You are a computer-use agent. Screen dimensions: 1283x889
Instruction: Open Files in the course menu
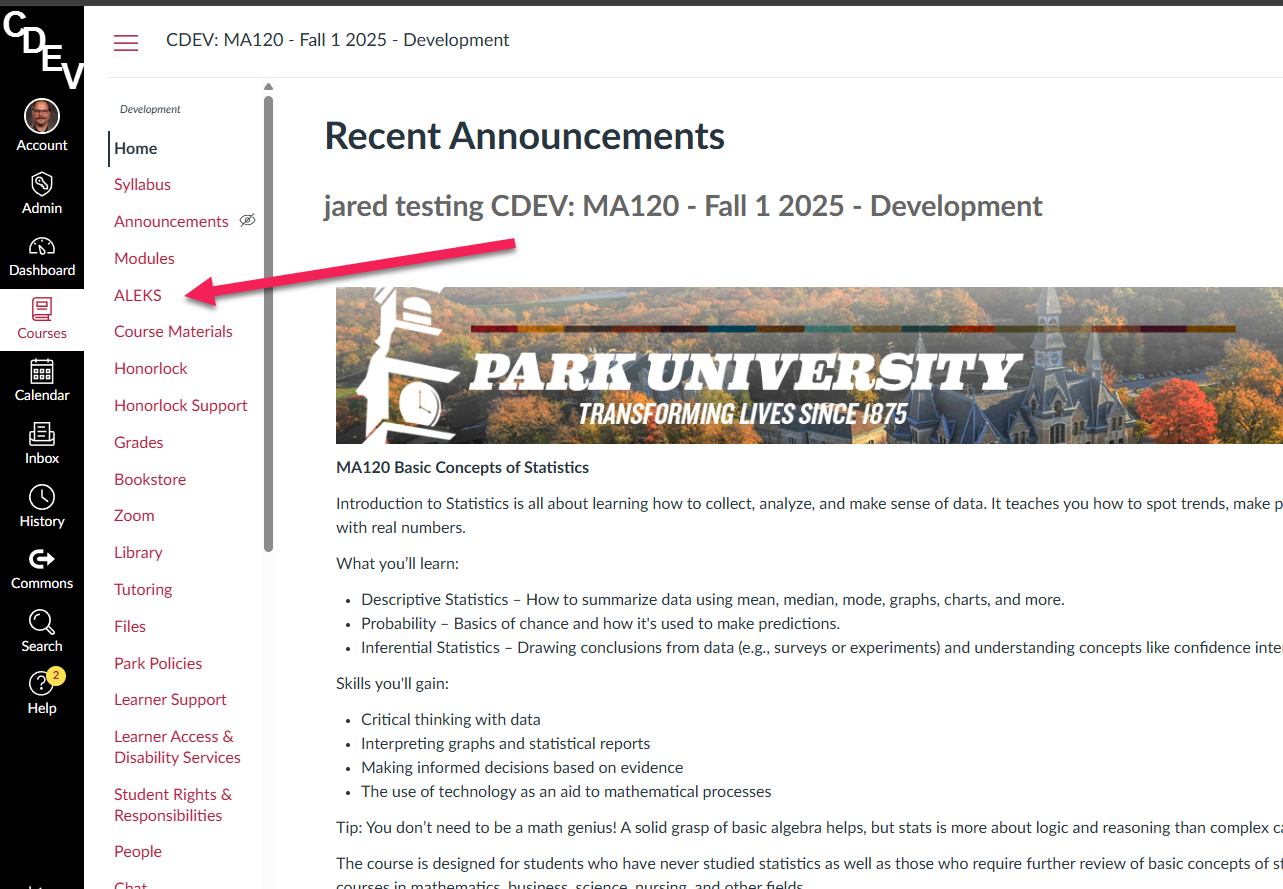click(x=130, y=626)
